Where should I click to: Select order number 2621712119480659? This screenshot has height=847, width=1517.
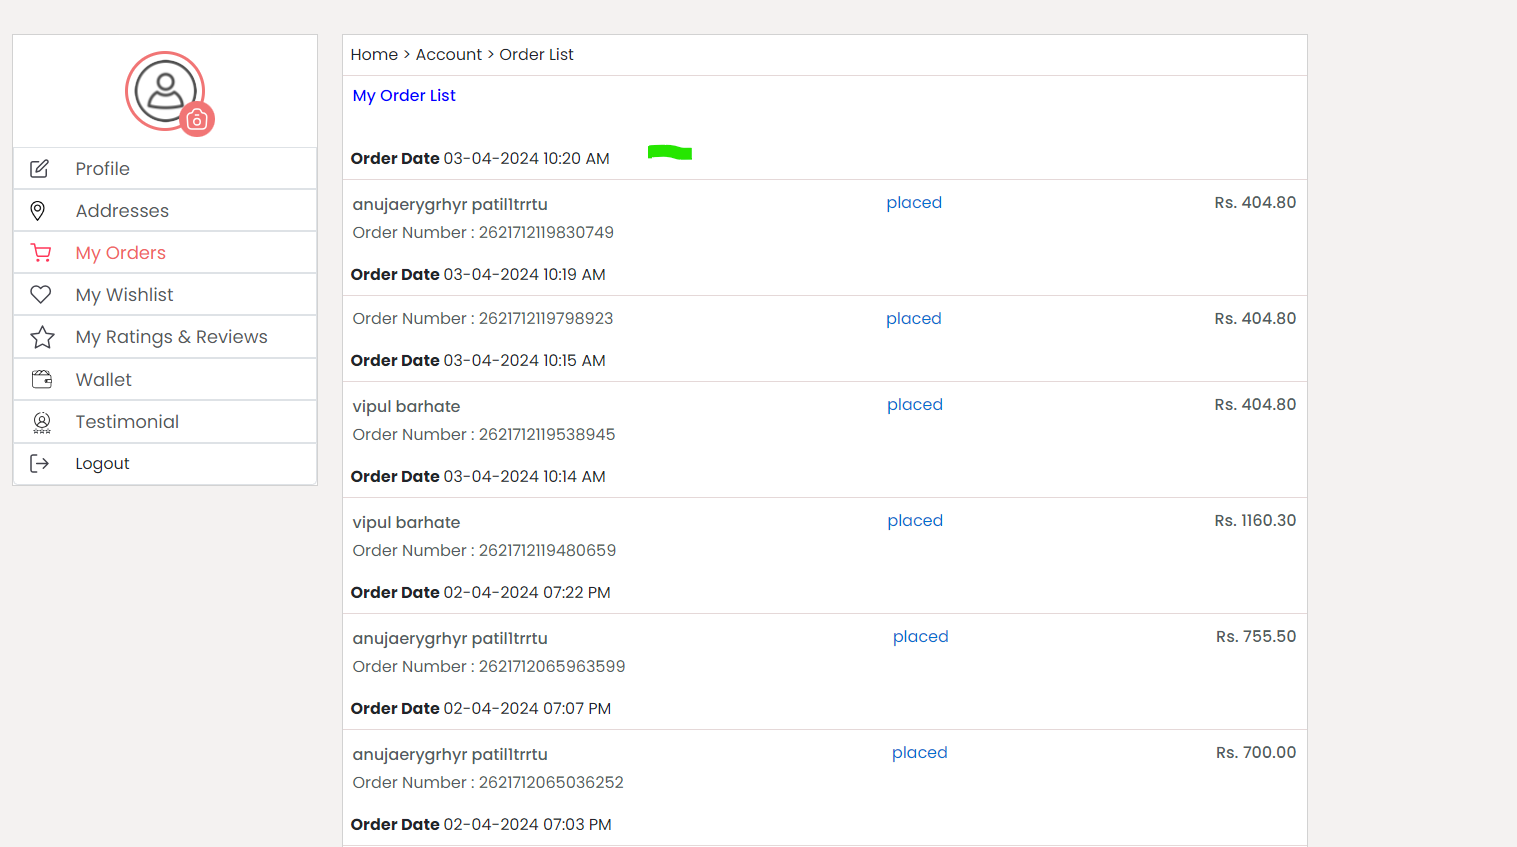pos(485,551)
